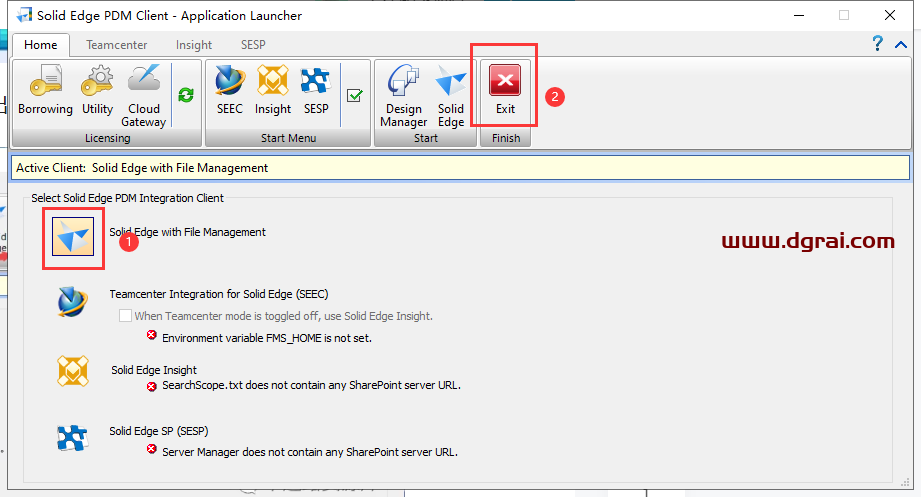Collapse the ribbon with the chevron arrow
Viewport: 921px width, 497px height.
pos(901,44)
